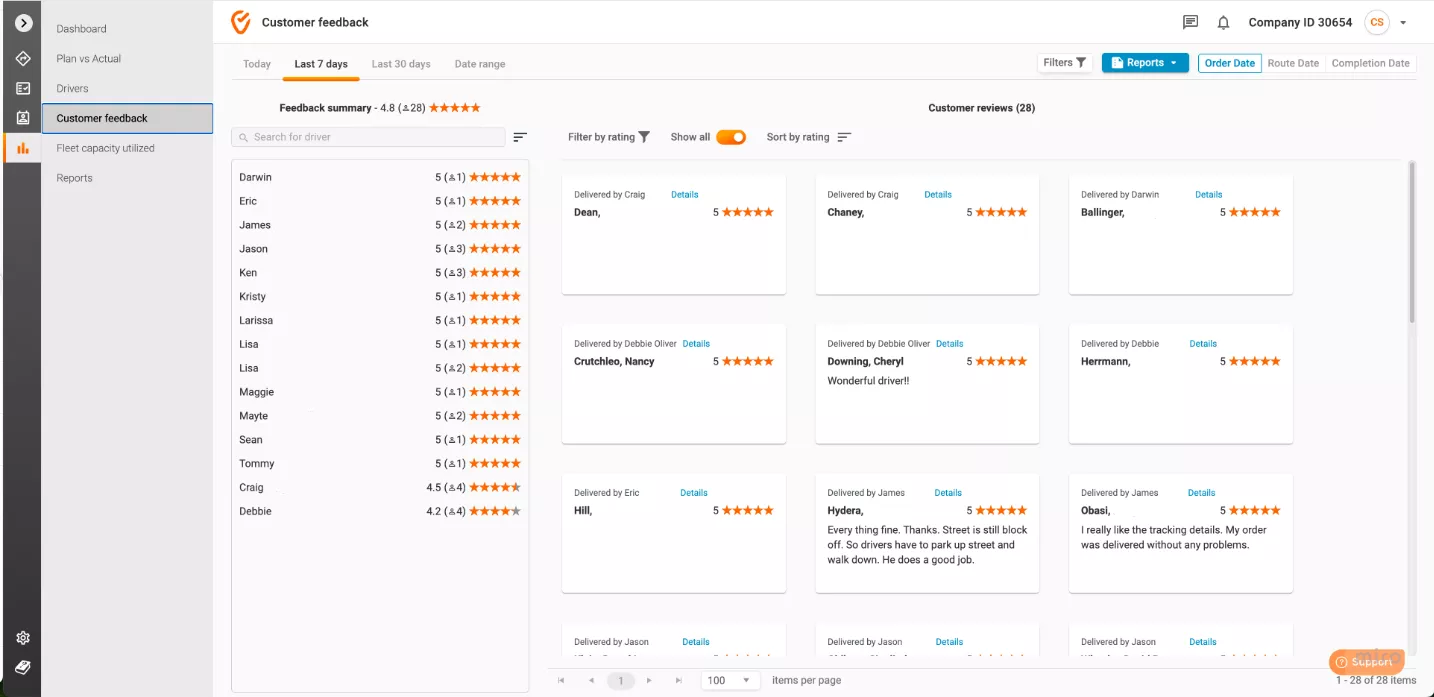Open the notifications bell

click(x=1223, y=22)
